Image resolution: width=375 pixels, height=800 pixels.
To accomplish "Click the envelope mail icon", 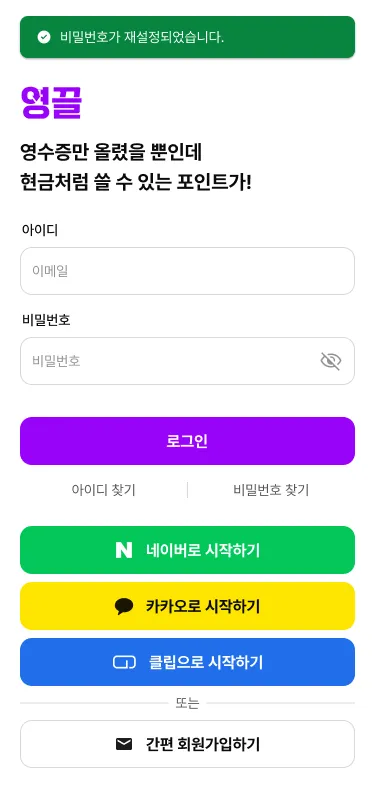I will pyautogui.click(x=124, y=744).
